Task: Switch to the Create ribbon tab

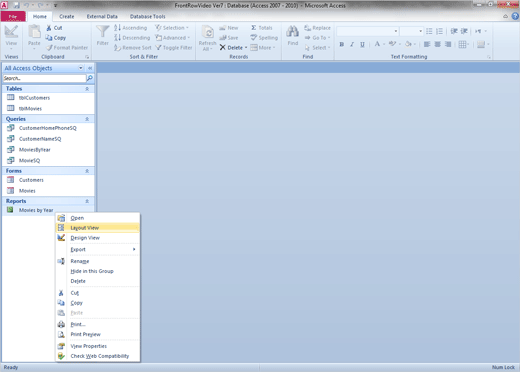Action: (x=67, y=16)
